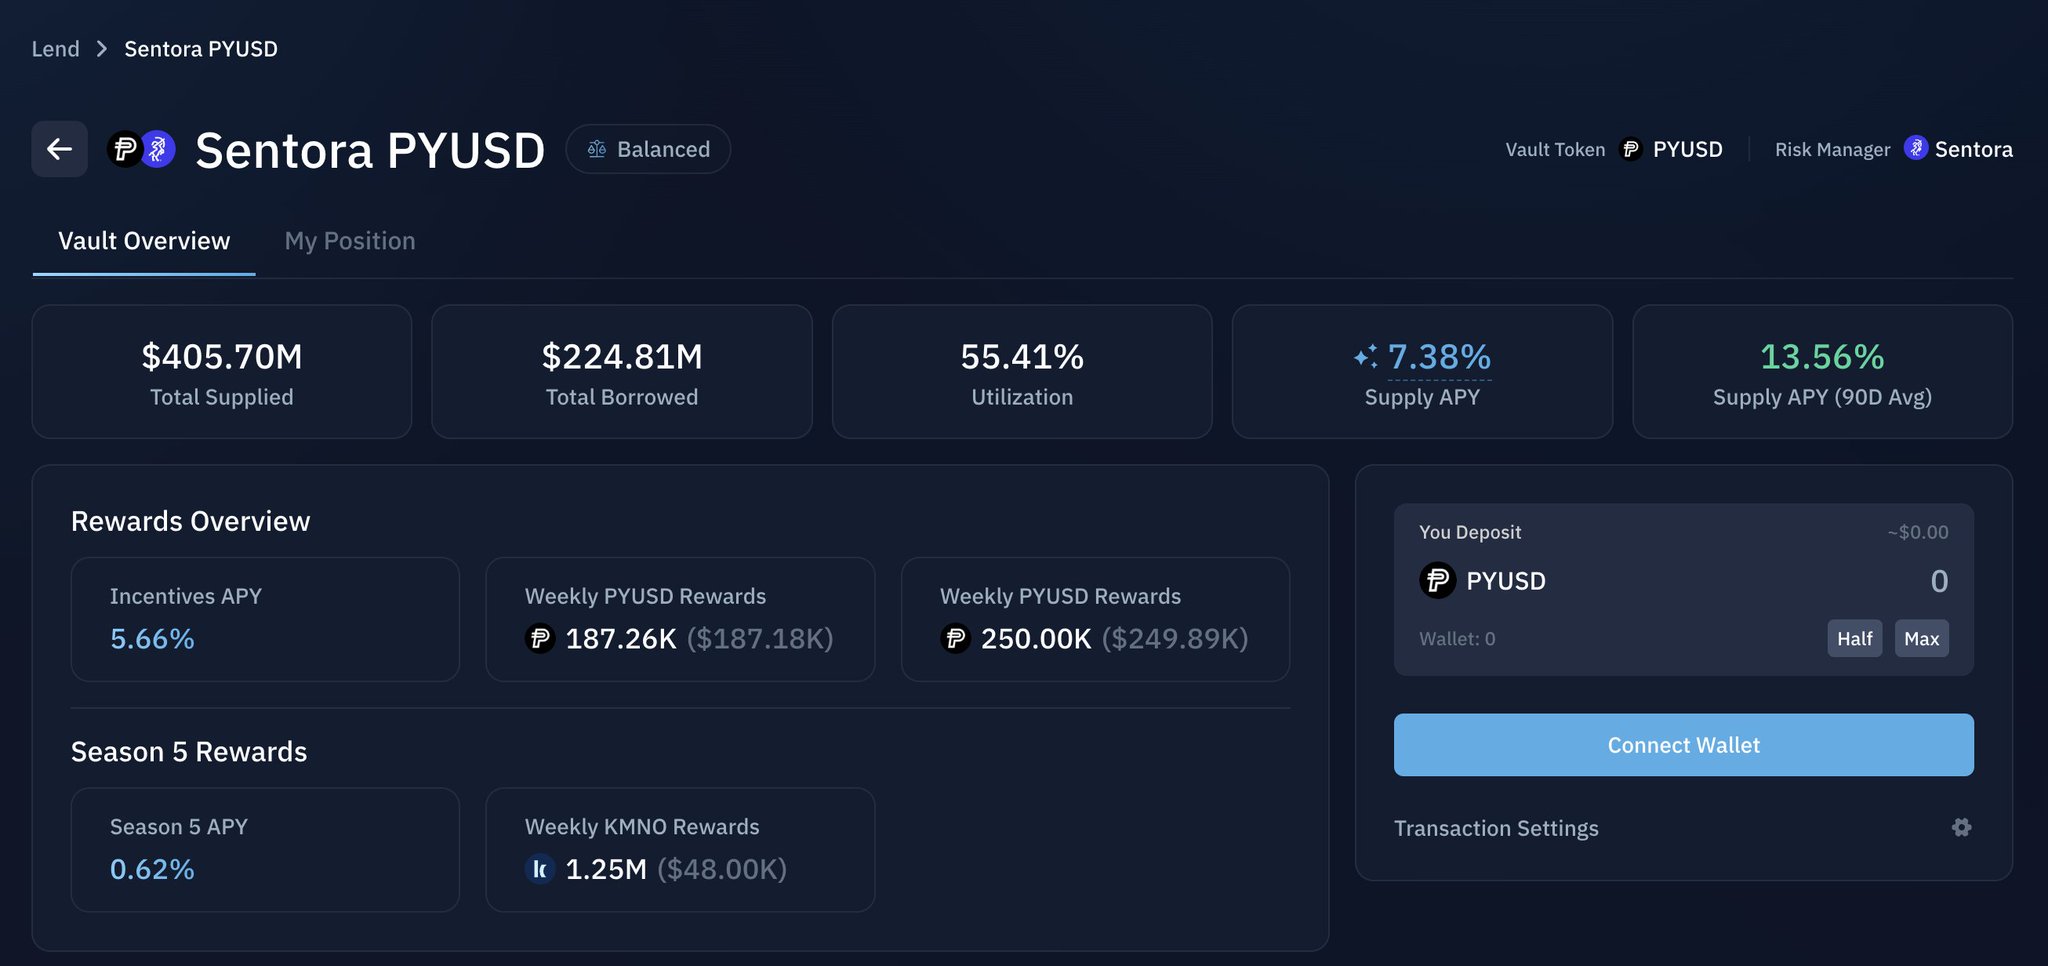The width and height of the screenshot is (2048, 966).
Task: Click the PYUSD icon beside Vault Token
Action: pyautogui.click(x=1630, y=149)
